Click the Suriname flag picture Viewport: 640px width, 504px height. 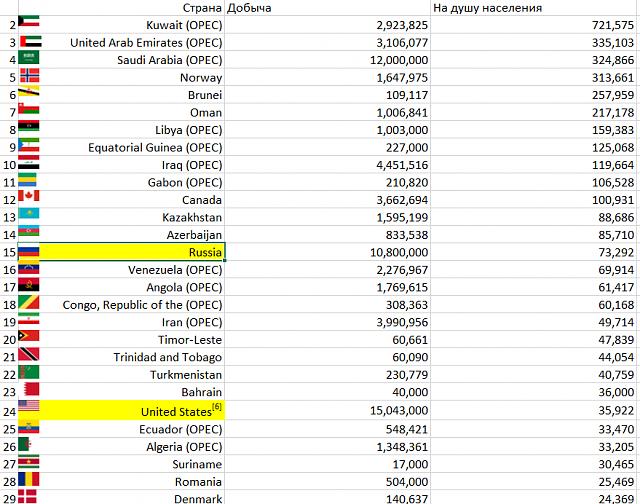pyautogui.click(x=29, y=461)
